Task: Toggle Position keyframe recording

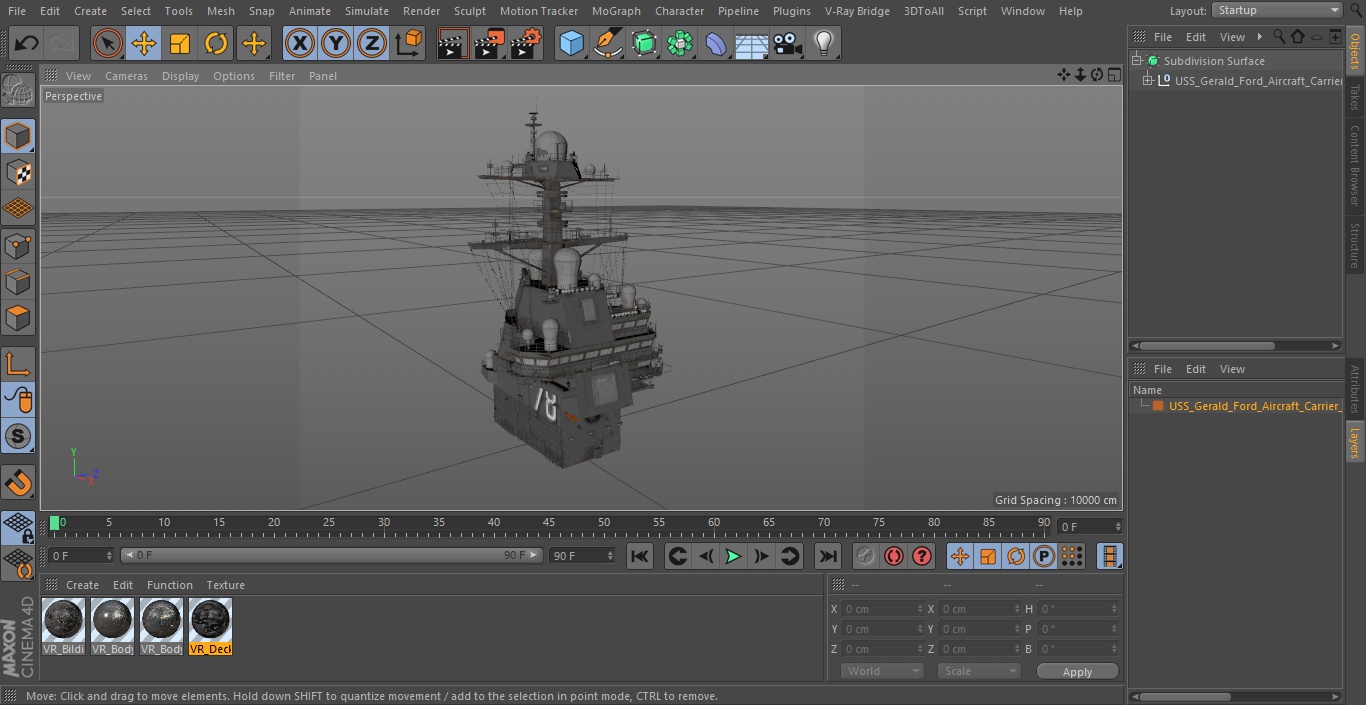Action: 960,556
